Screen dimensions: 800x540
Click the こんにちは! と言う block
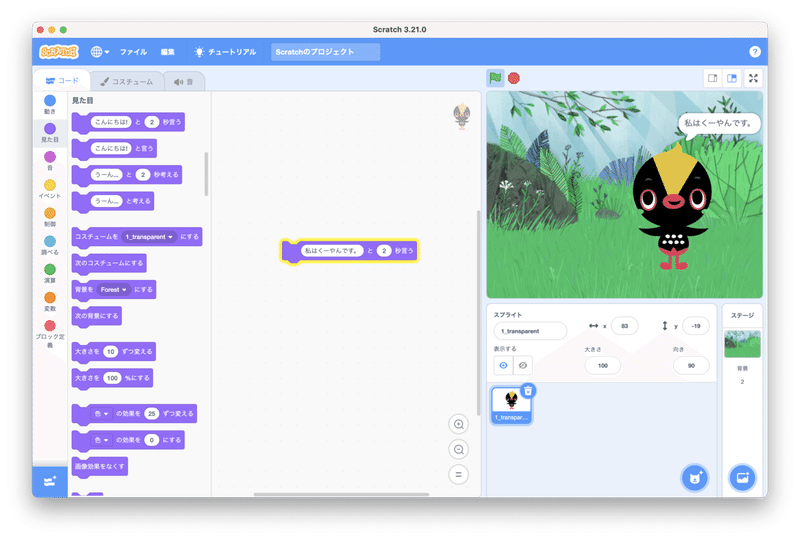tap(114, 149)
